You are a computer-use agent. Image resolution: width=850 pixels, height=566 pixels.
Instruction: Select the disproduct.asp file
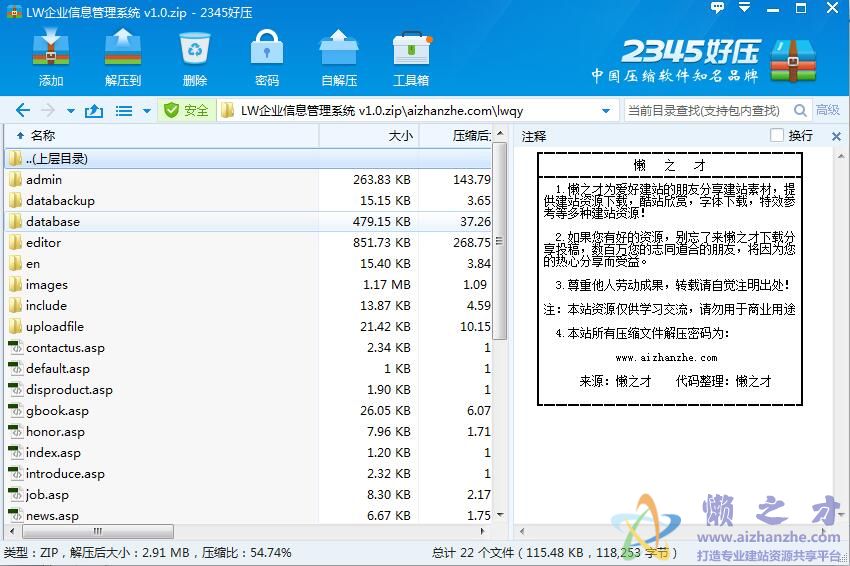[248, 389]
